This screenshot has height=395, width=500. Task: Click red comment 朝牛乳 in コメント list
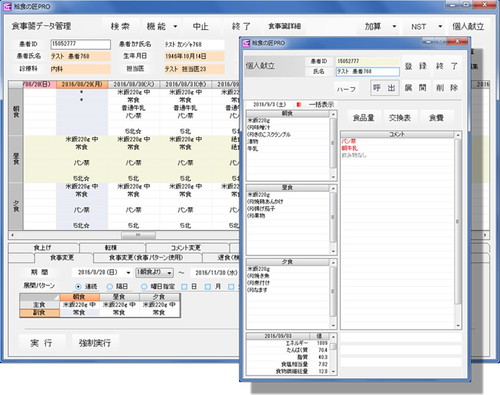click(x=349, y=148)
